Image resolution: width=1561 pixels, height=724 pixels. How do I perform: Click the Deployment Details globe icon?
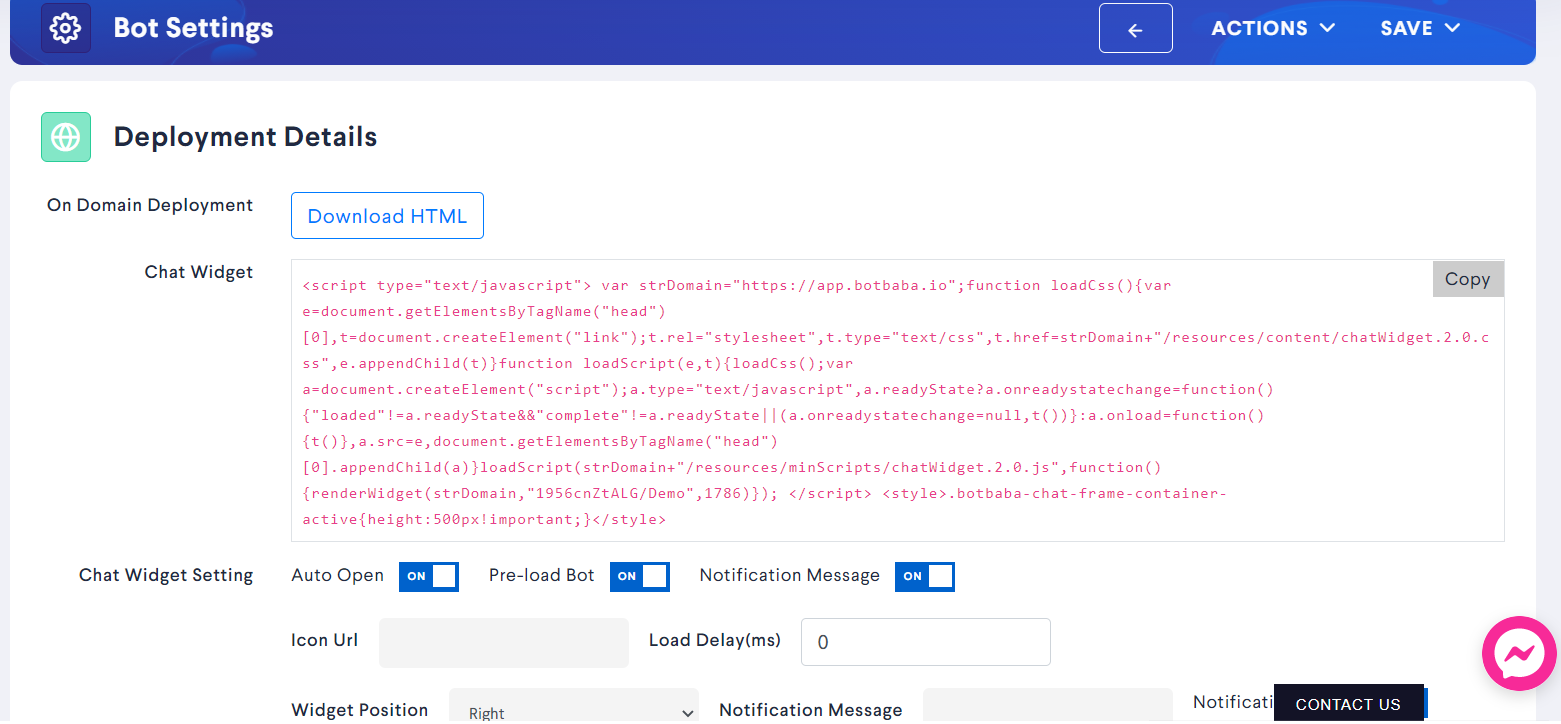[x=65, y=136]
